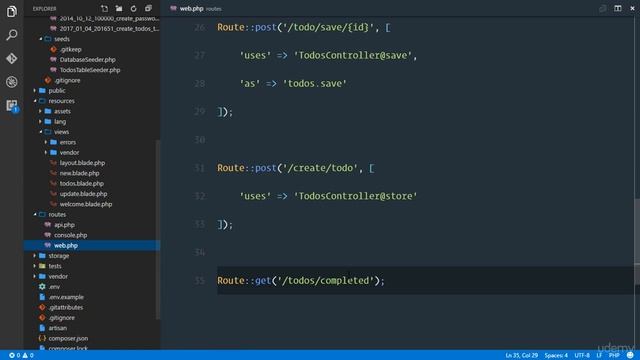Viewport: 640px width, 360px height.
Task: Click '/create/todo' string on line 31
Action: (x=320, y=168)
